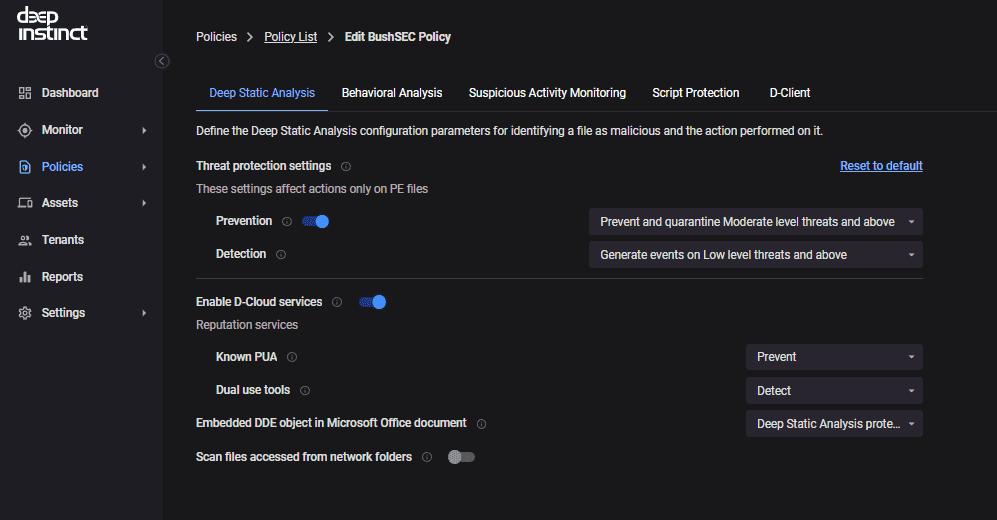Toggle the Prevention switch off

(x=315, y=221)
